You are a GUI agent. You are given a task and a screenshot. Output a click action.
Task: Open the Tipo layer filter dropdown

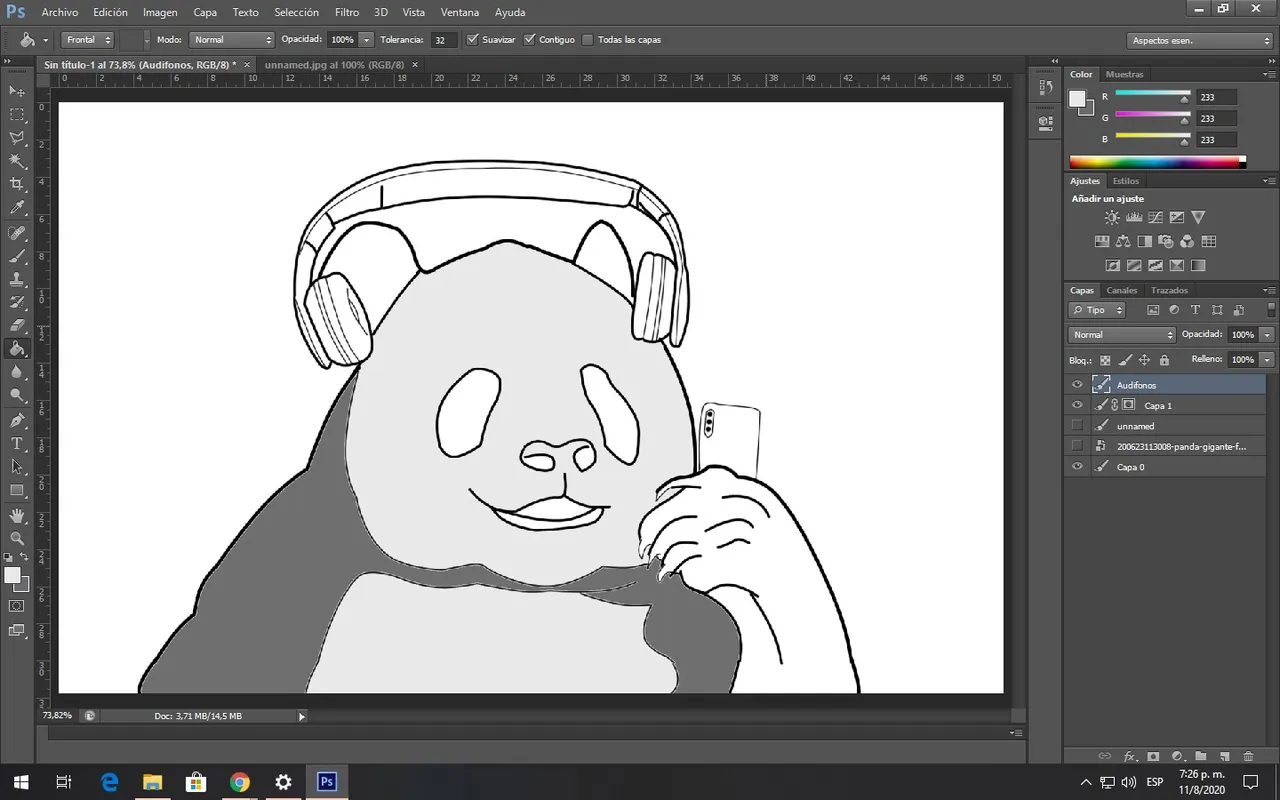pos(1097,310)
